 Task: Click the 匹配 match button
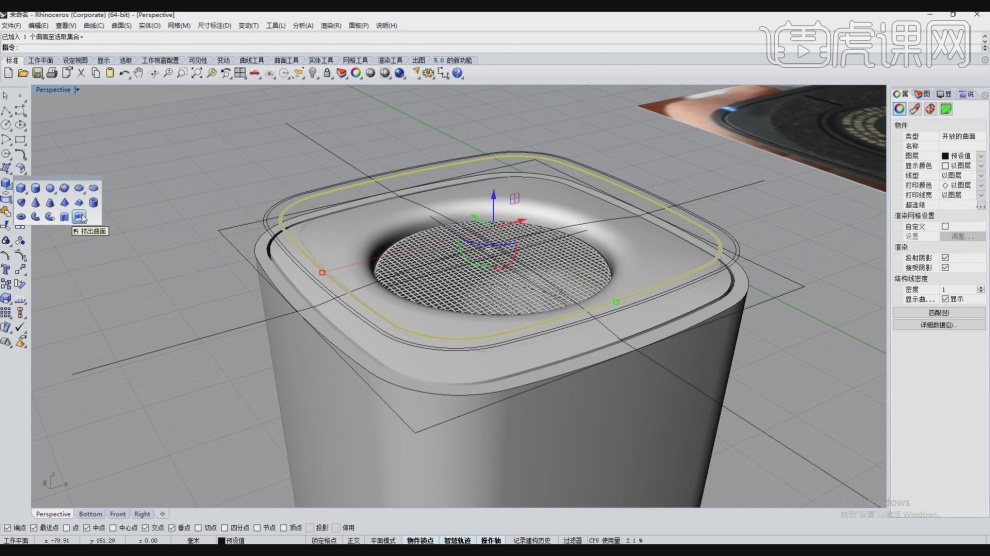pos(938,312)
